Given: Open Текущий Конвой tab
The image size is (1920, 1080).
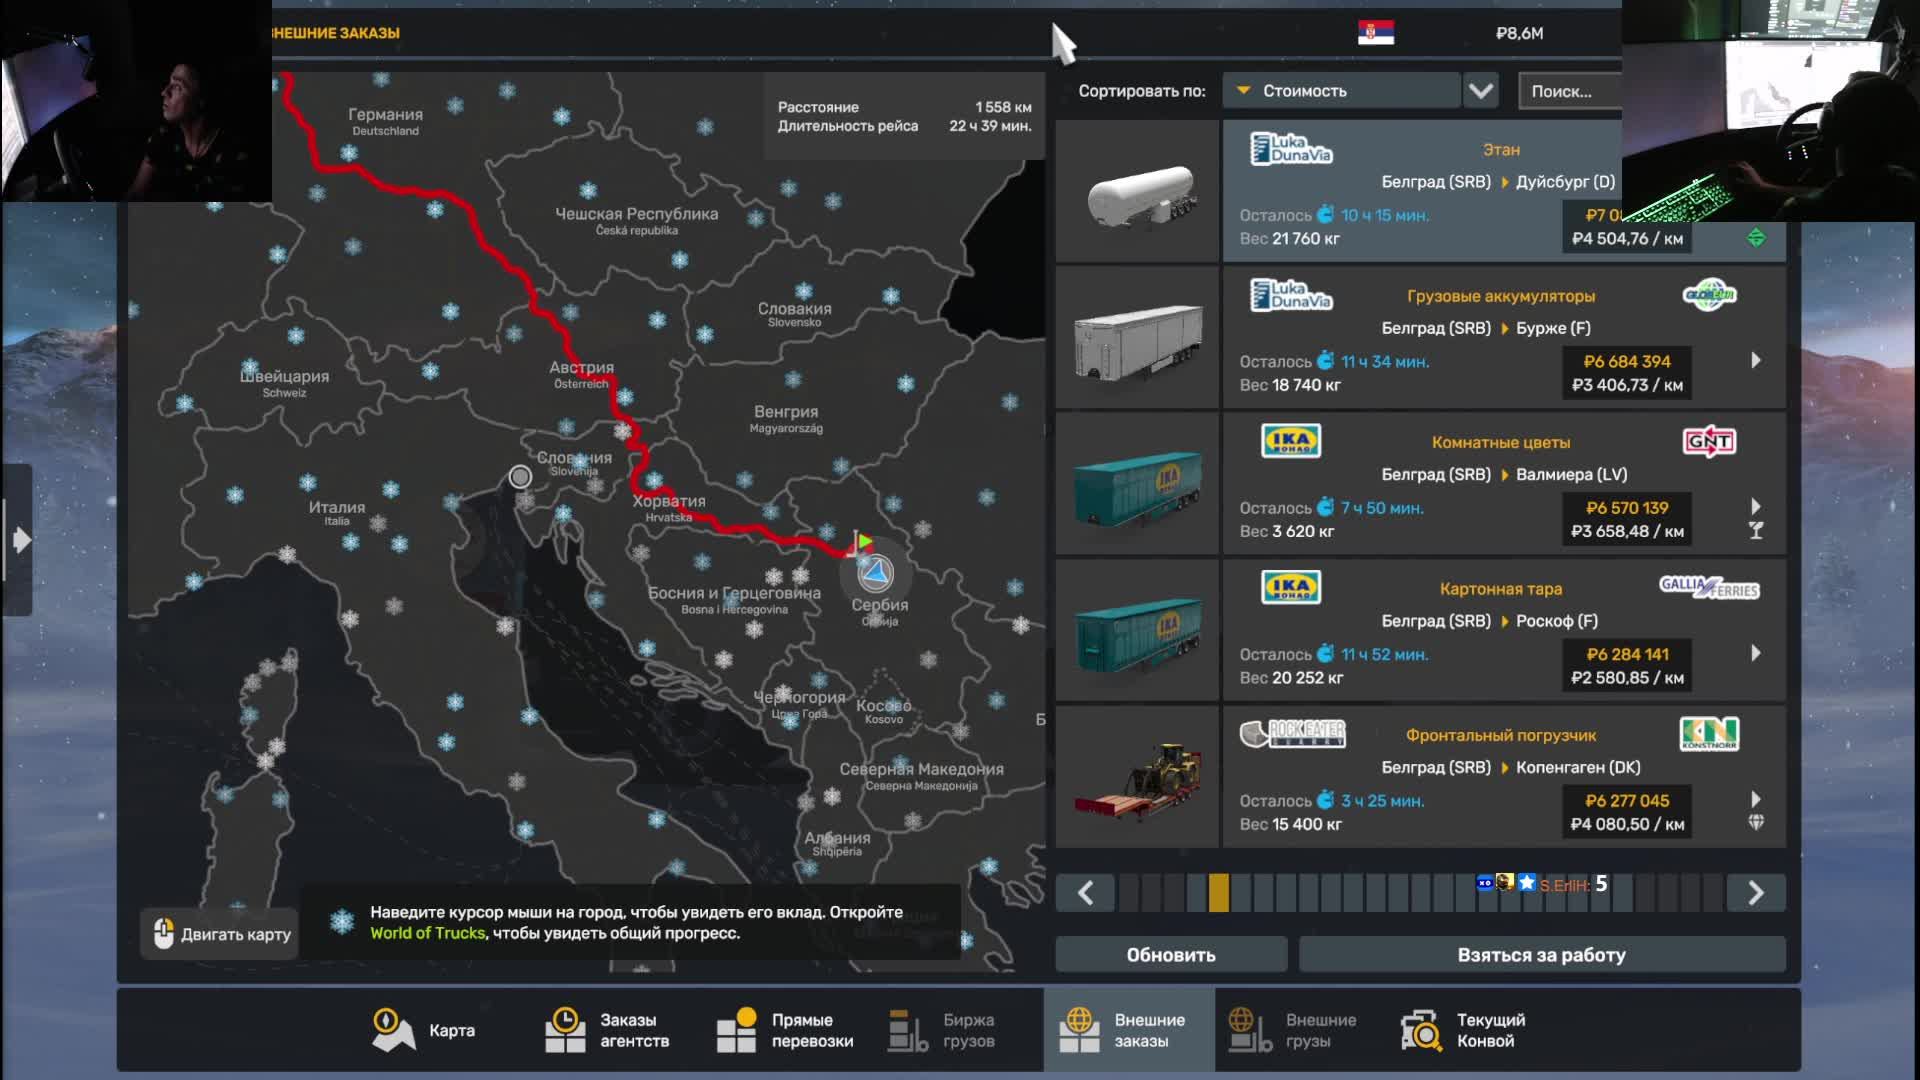Looking at the screenshot, I should (x=1463, y=1030).
